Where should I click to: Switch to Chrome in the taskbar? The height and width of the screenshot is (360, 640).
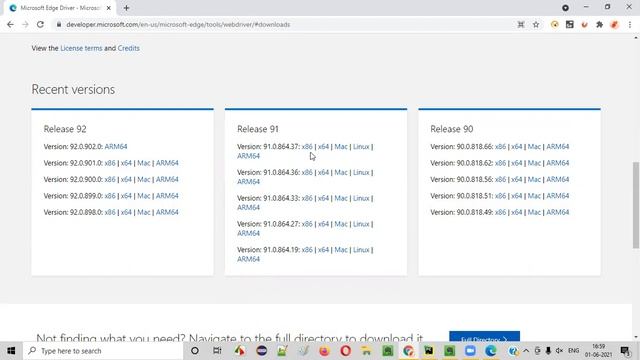(408, 351)
